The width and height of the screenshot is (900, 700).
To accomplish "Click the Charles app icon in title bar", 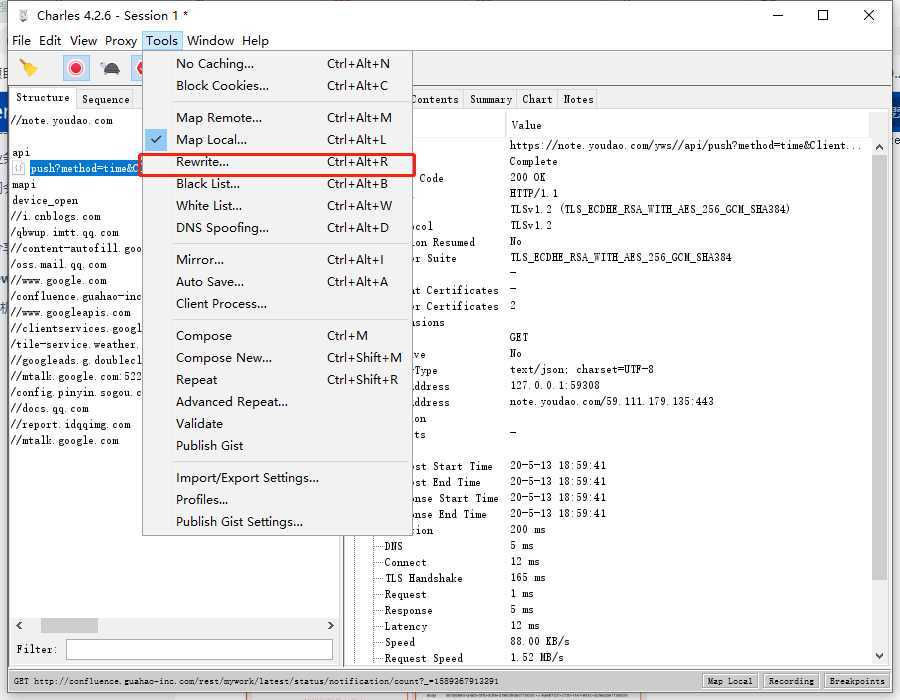I will pos(23,15).
